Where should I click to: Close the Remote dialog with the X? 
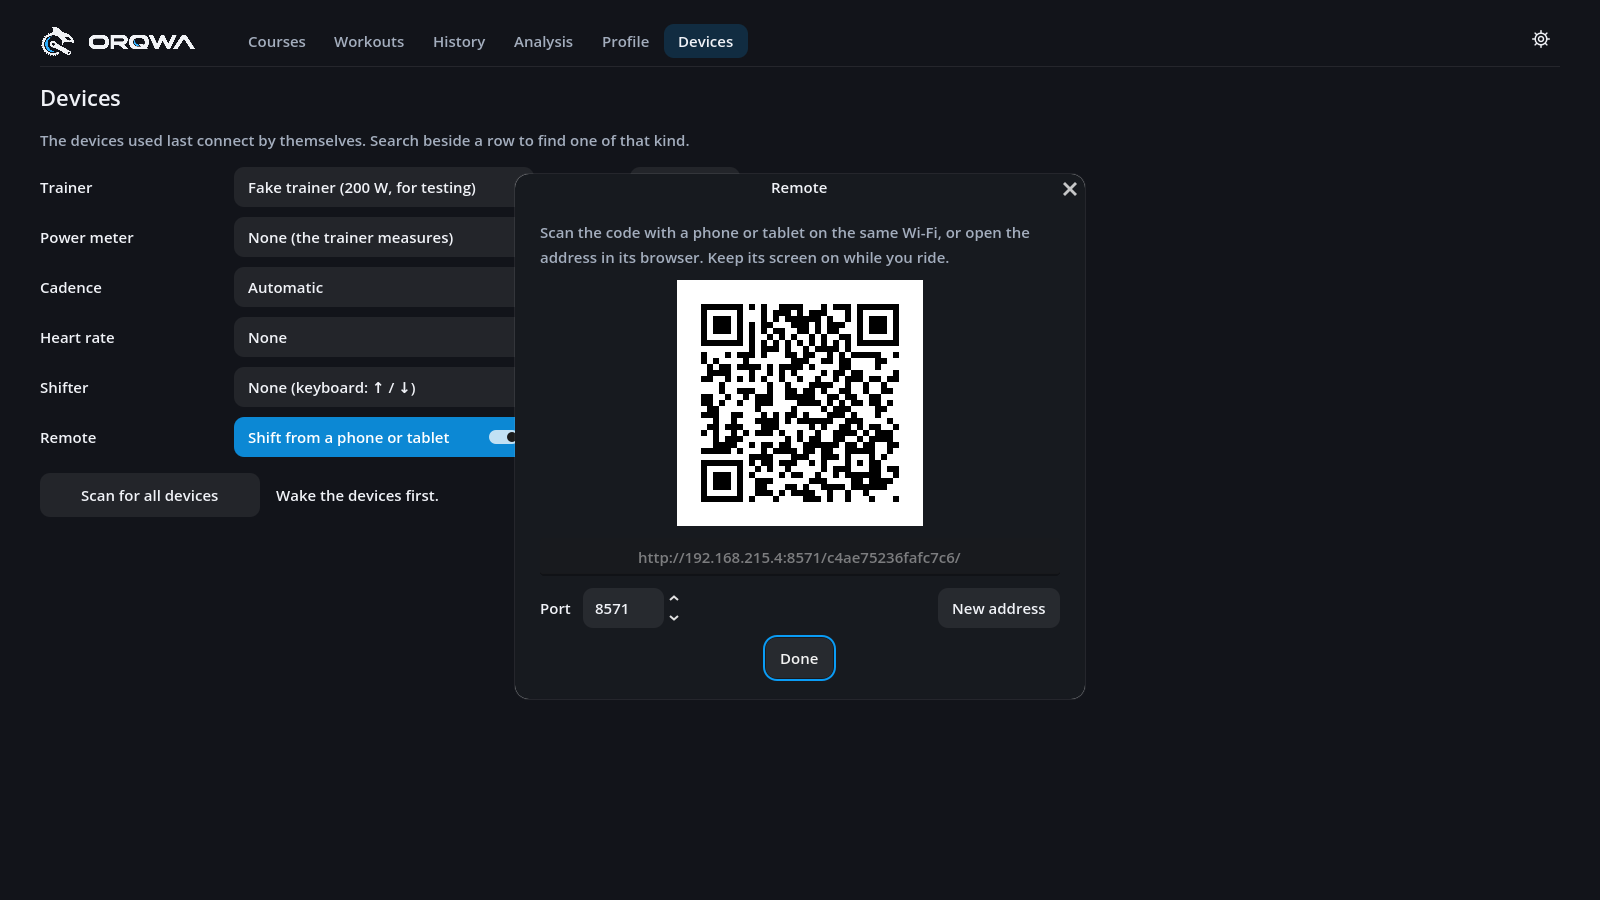click(x=1069, y=189)
